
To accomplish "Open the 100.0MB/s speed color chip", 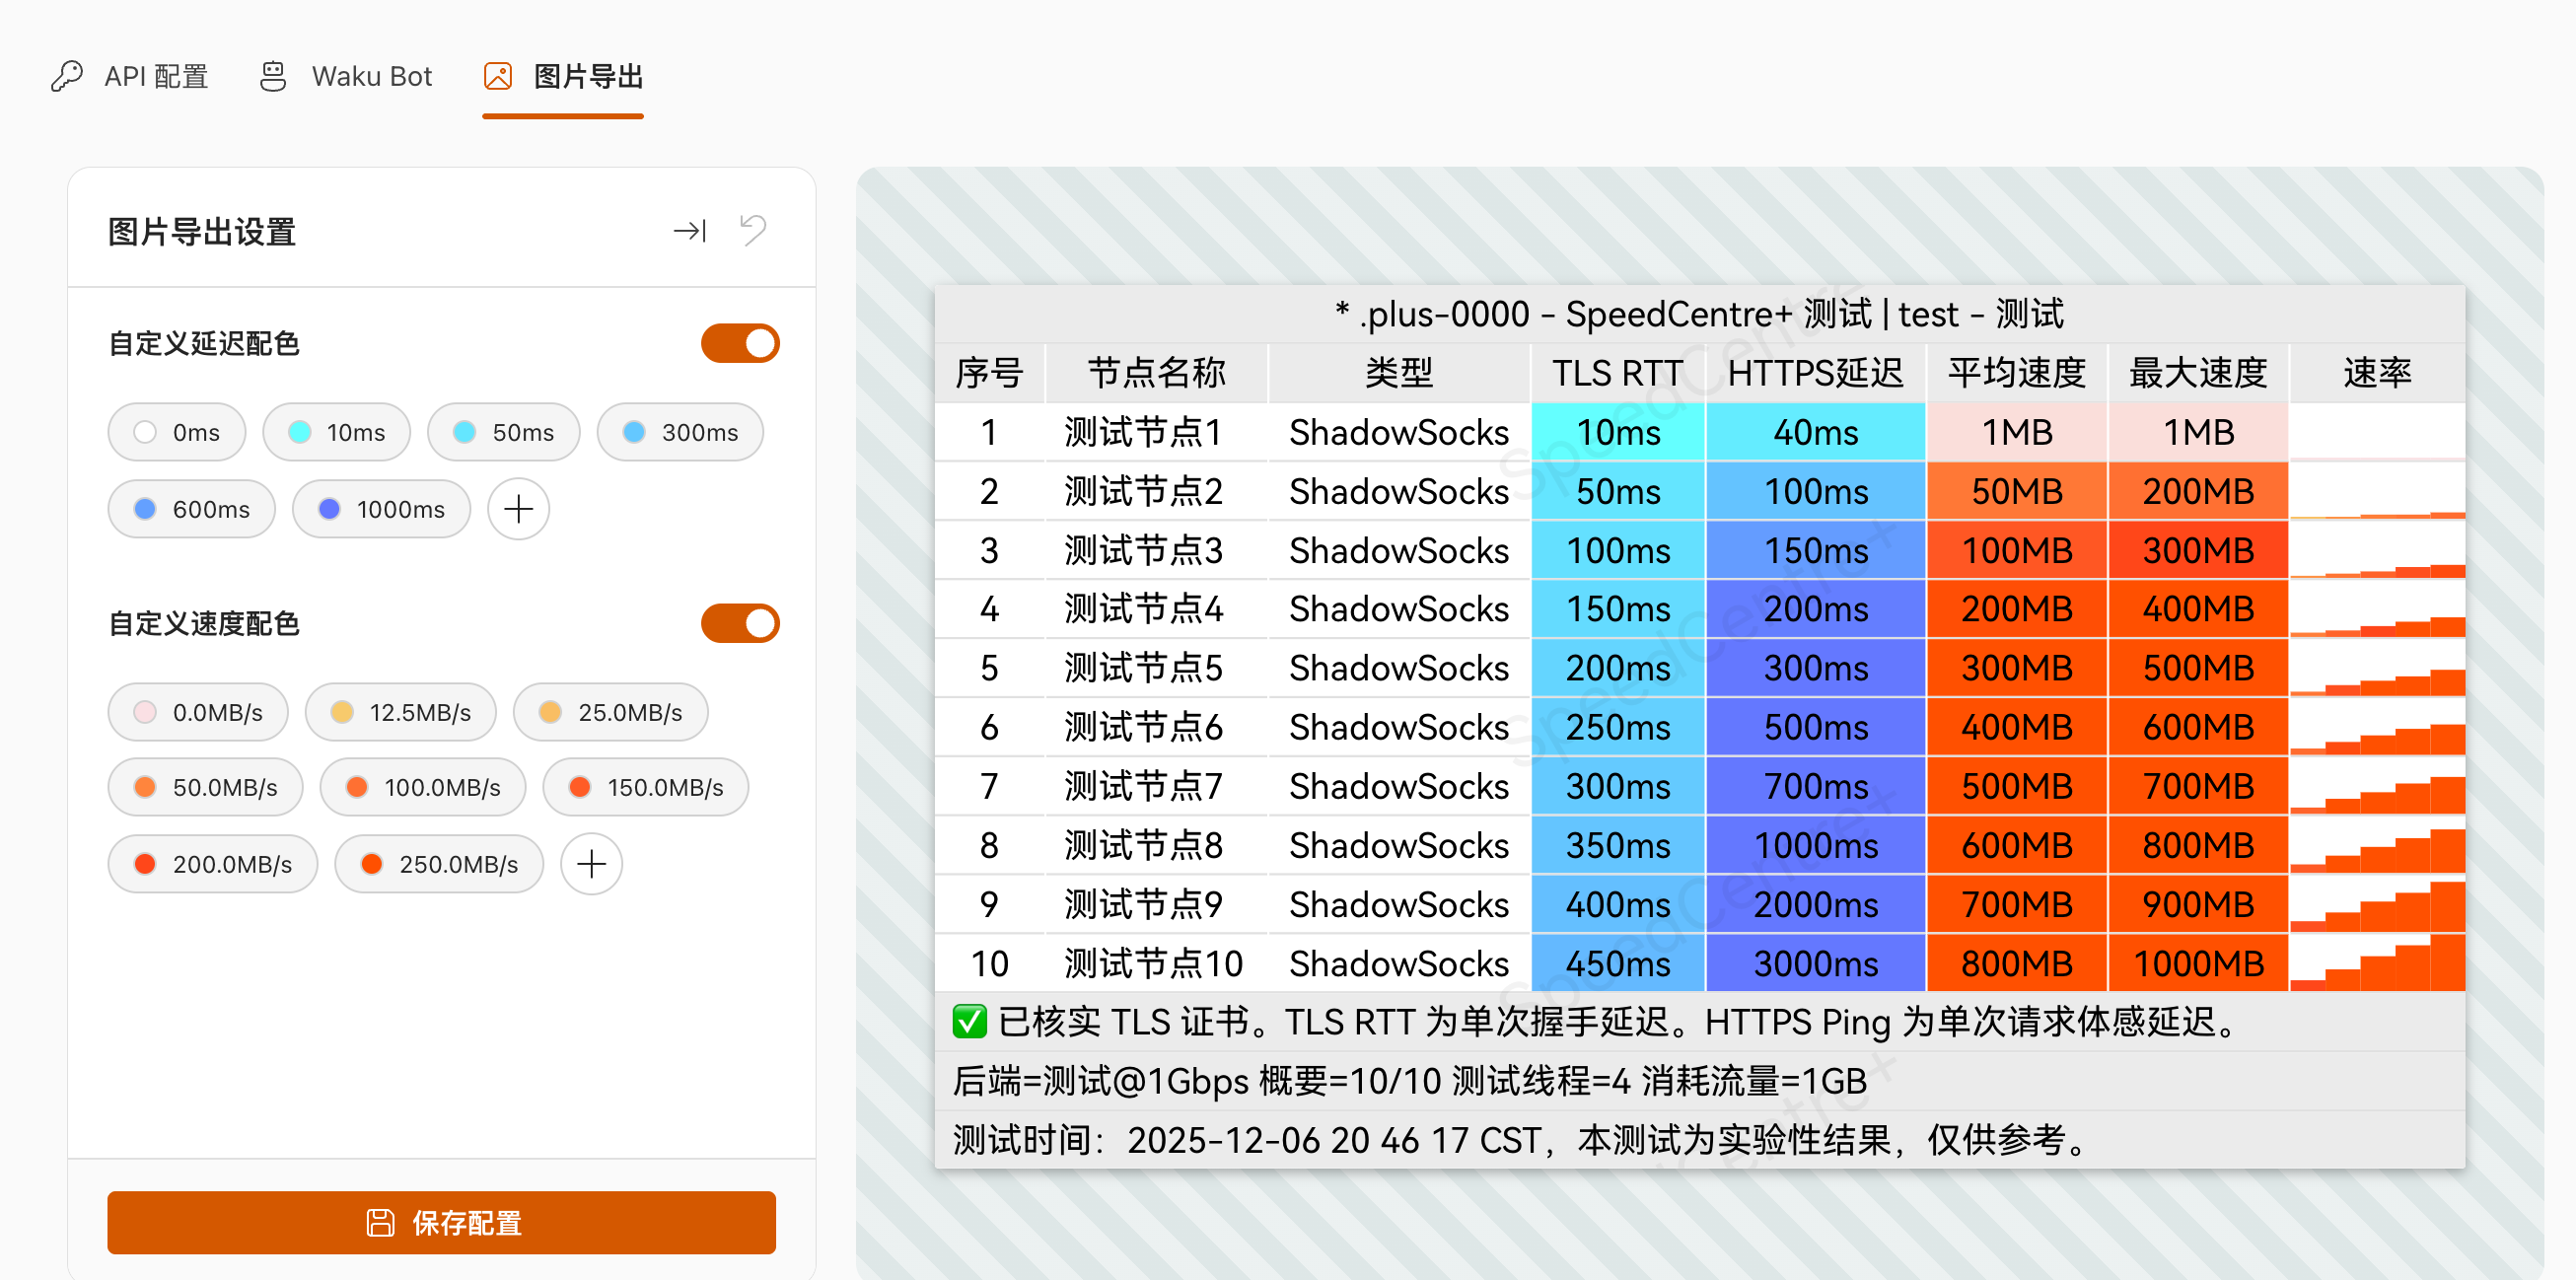I will click(x=423, y=787).
